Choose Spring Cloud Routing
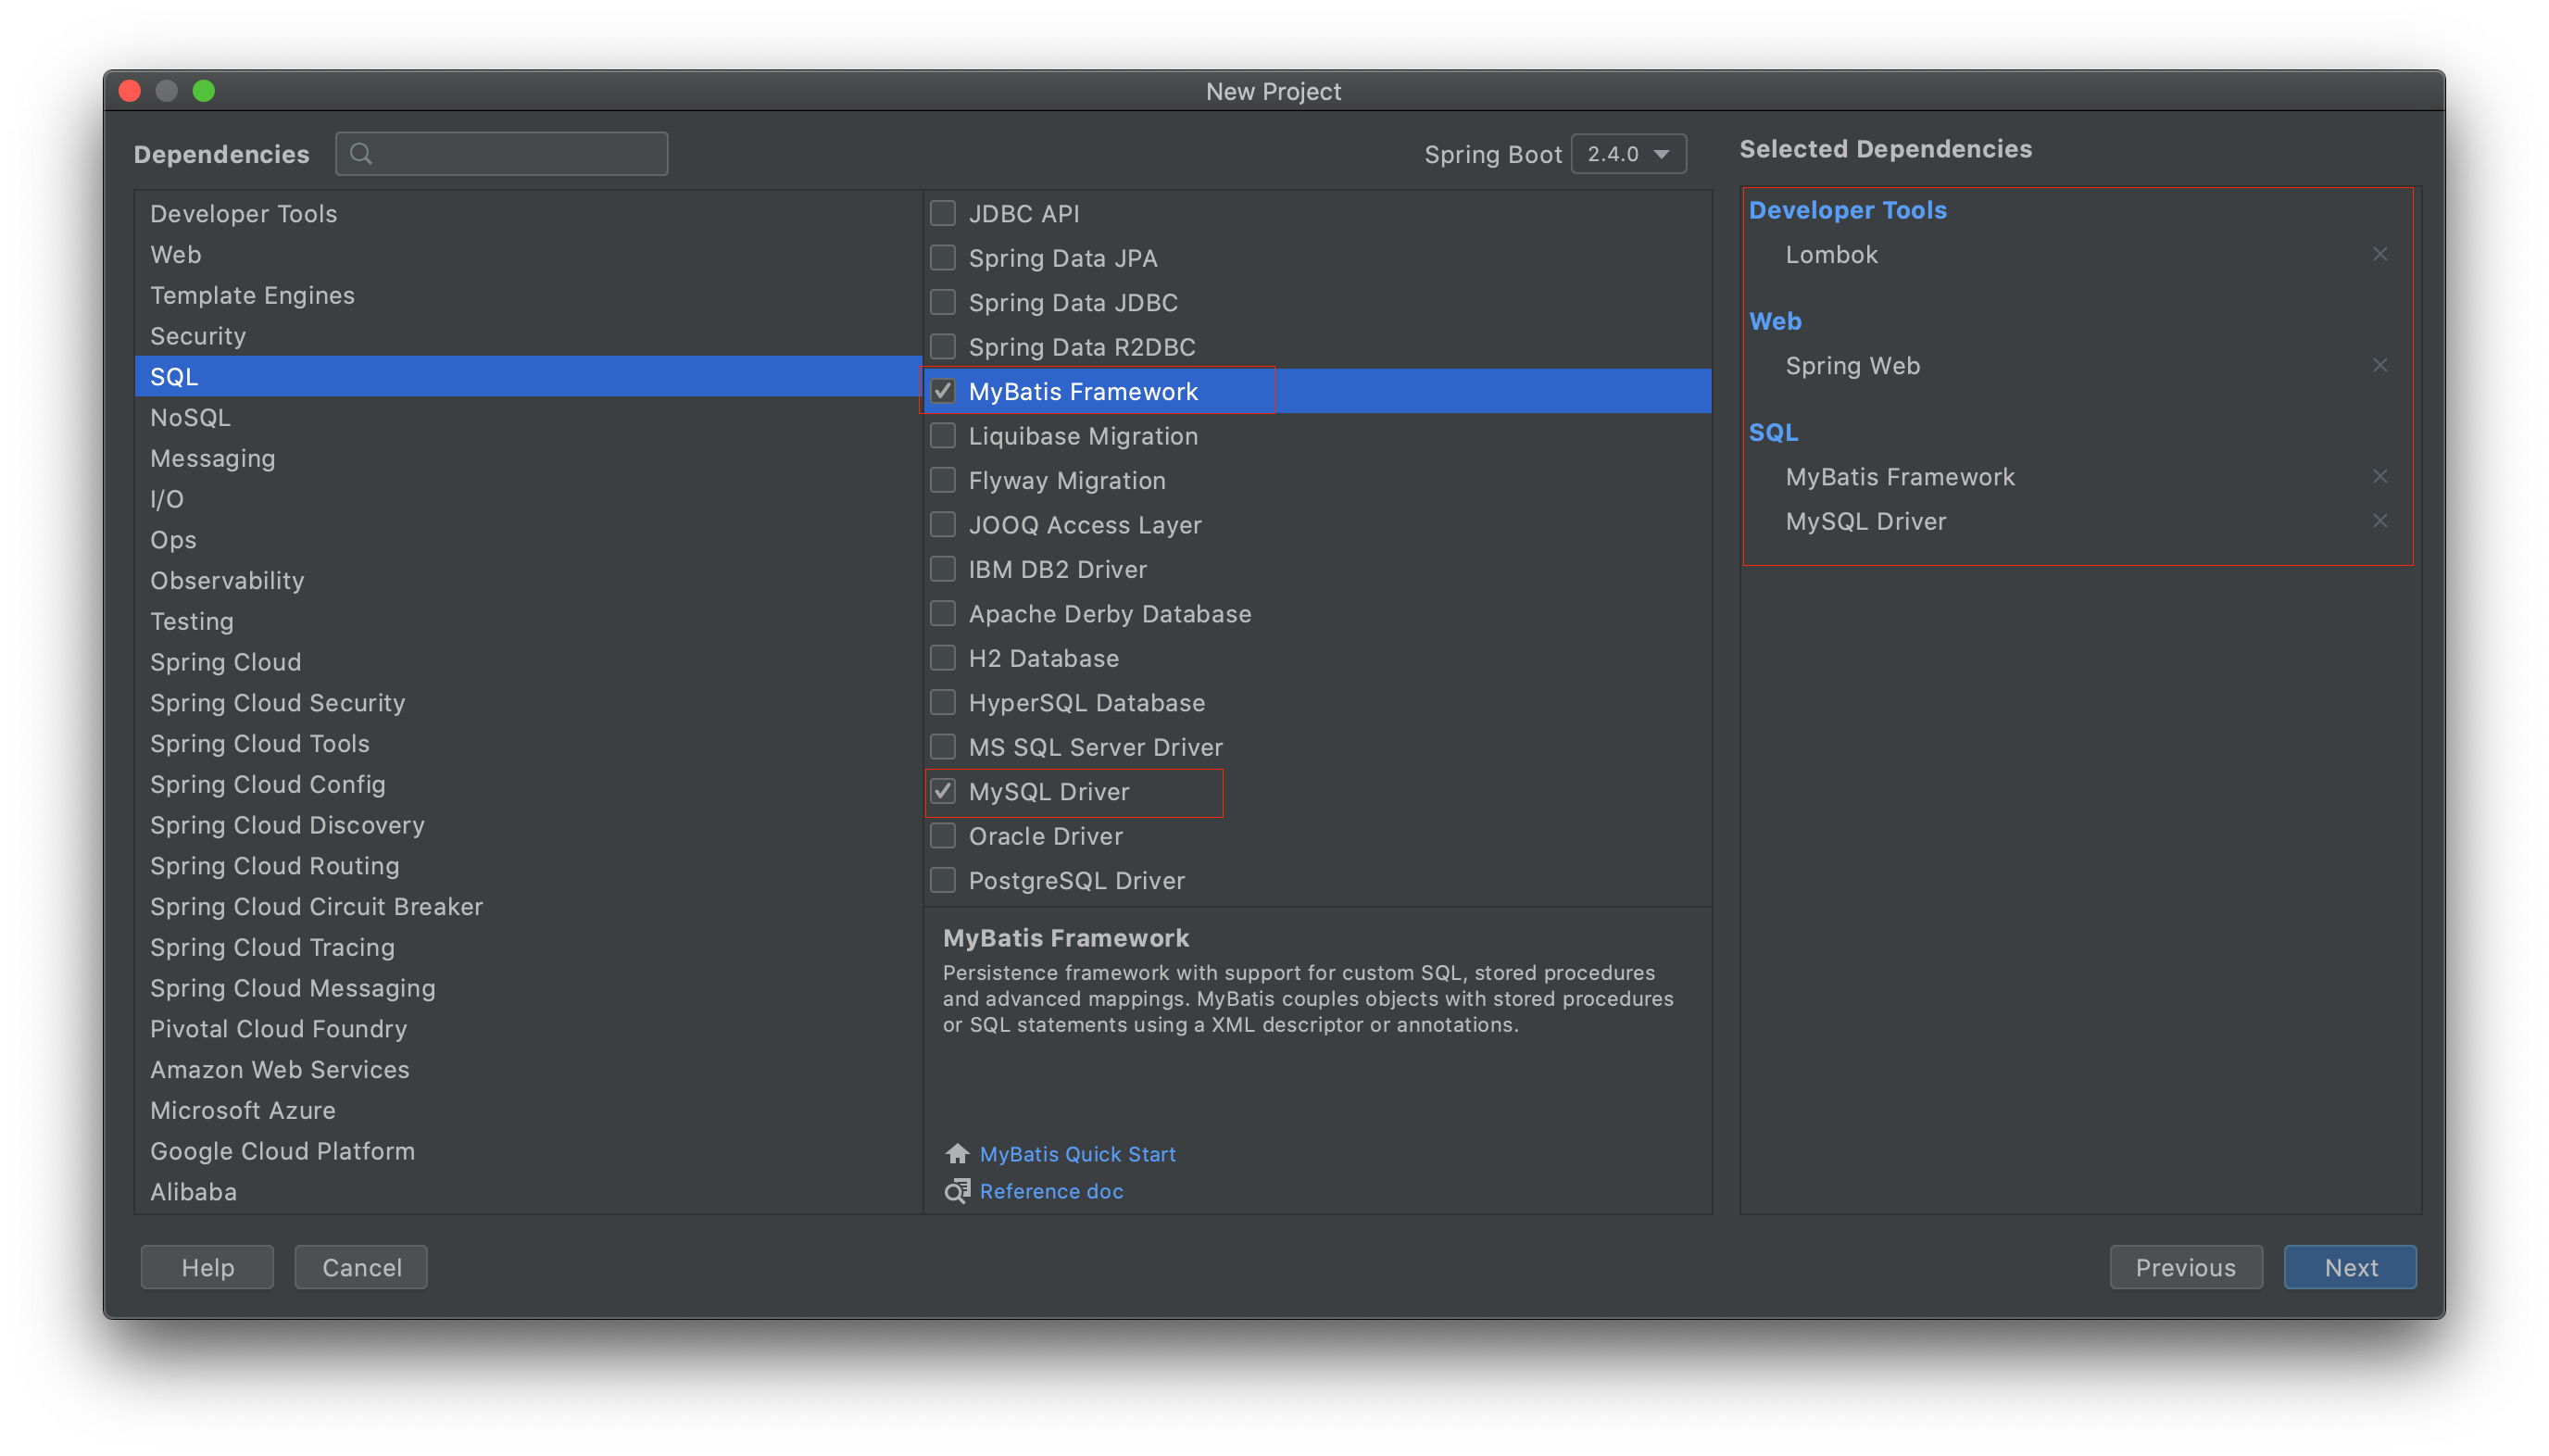Screen dimensions: 2549x1456 click(528, 866)
